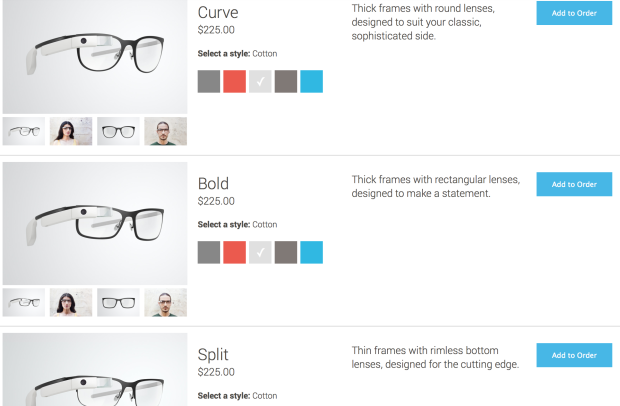Show the woman wearing Curve thumbnail
The height and width of the screenshot is (406, 620).
pyautogui.click(x=71, y=131)
